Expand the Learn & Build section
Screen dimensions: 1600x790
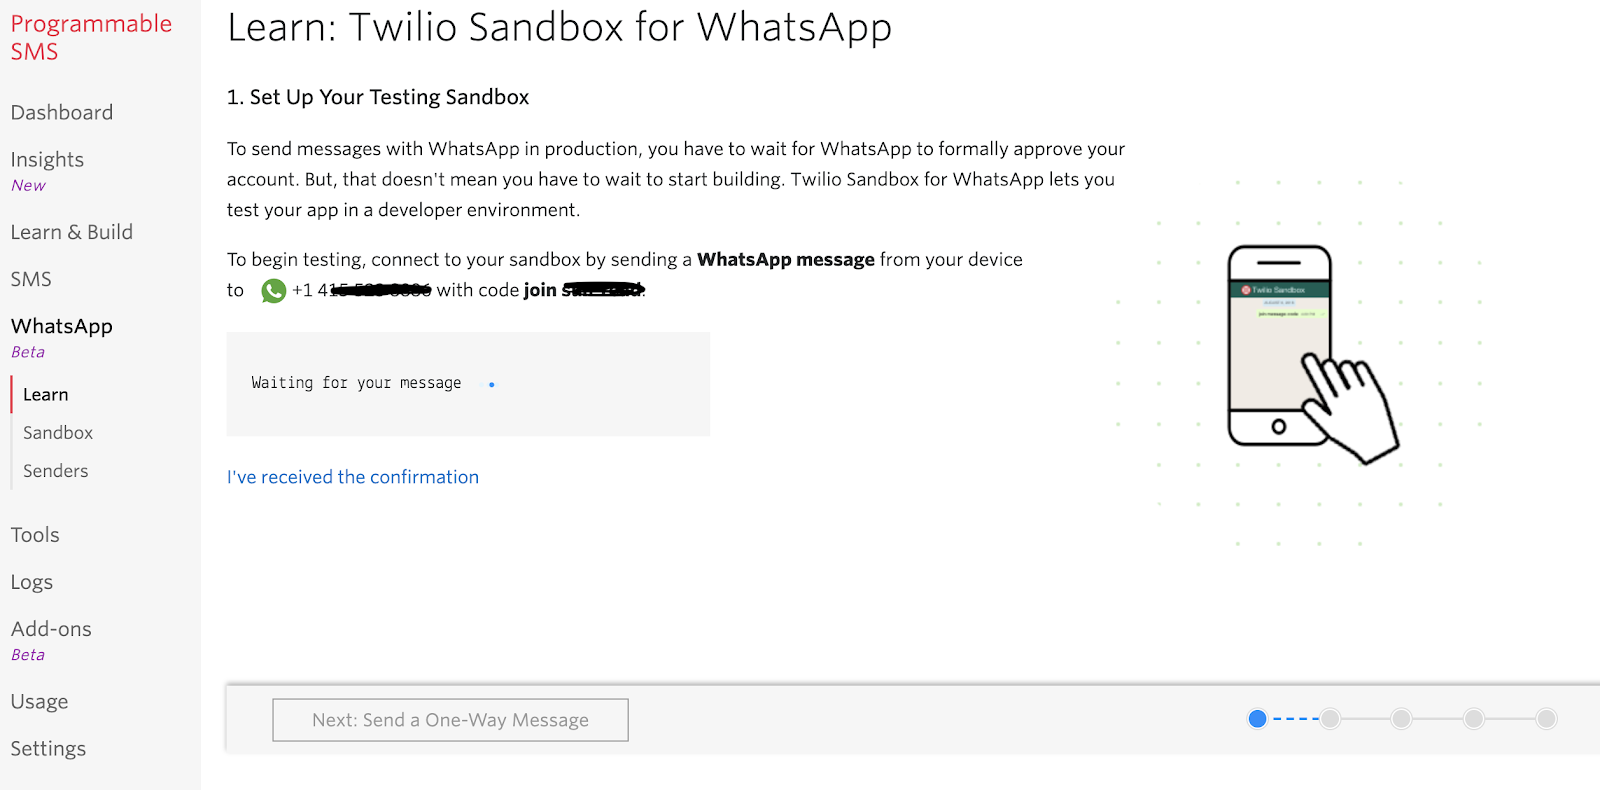tap(71, 232)
